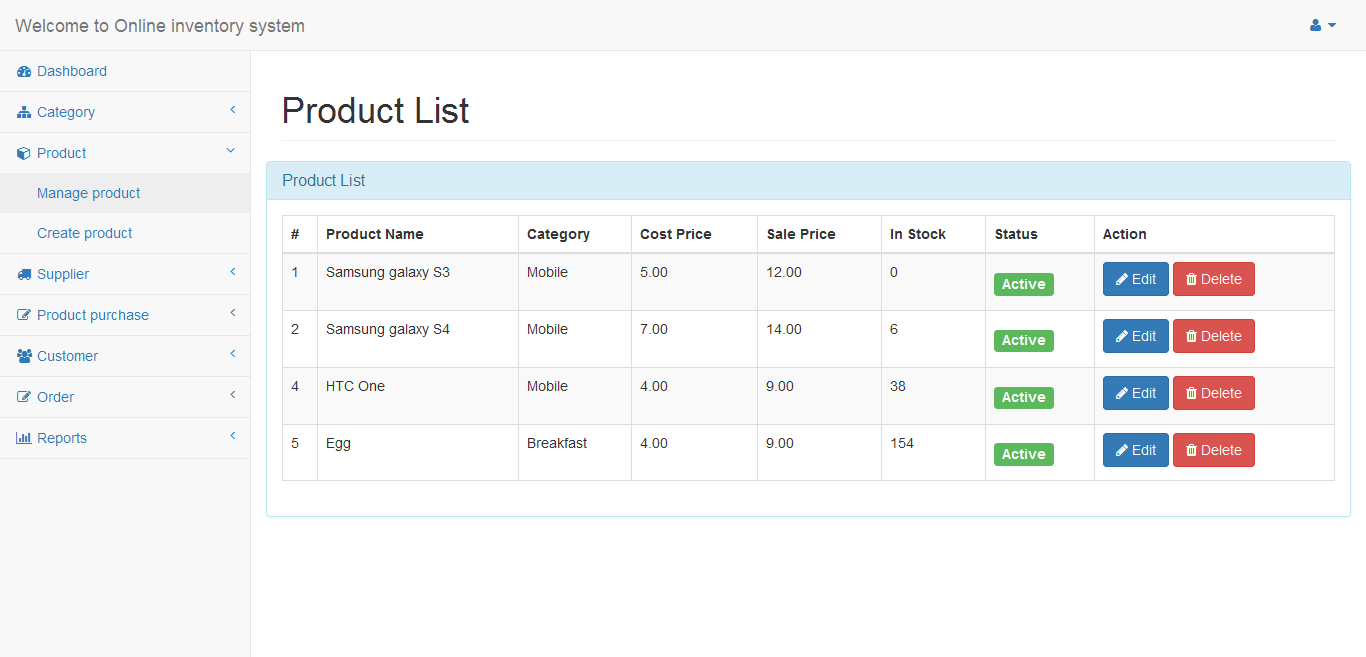
Task: Click the Reports bar-chart icon
Action: 22,437
